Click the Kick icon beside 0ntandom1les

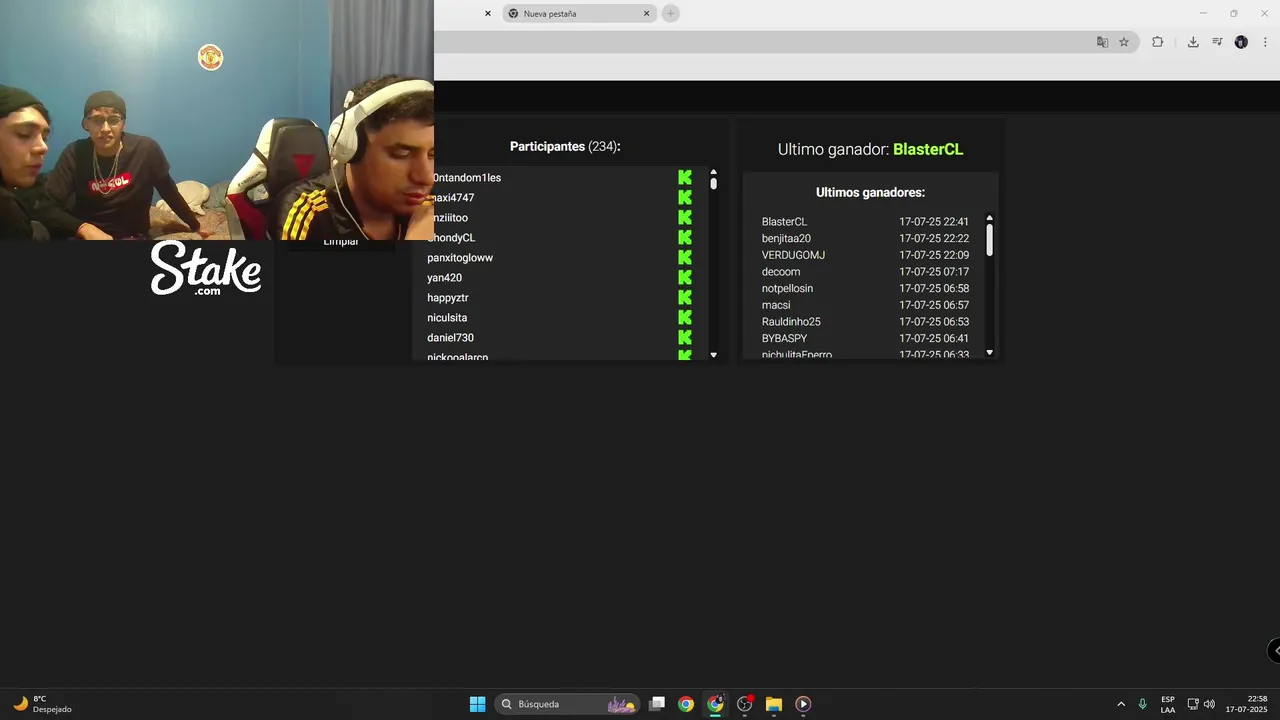(x=685, y=177)
